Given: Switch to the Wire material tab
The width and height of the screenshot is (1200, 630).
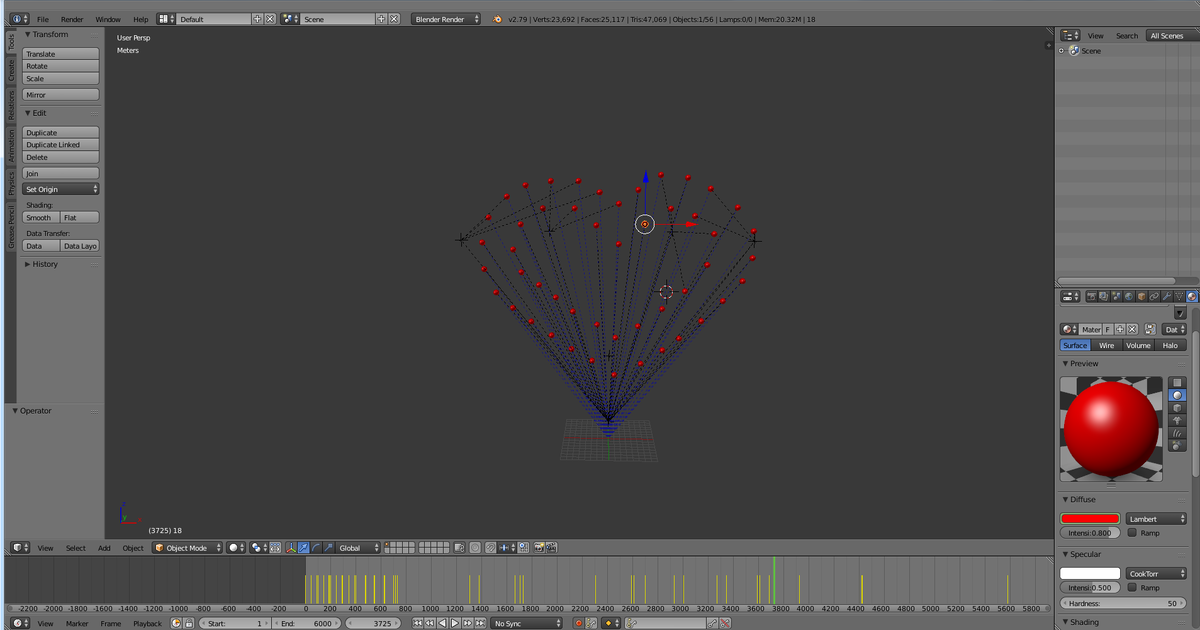Looking at the screenshot, I should tap(1106, 345).
